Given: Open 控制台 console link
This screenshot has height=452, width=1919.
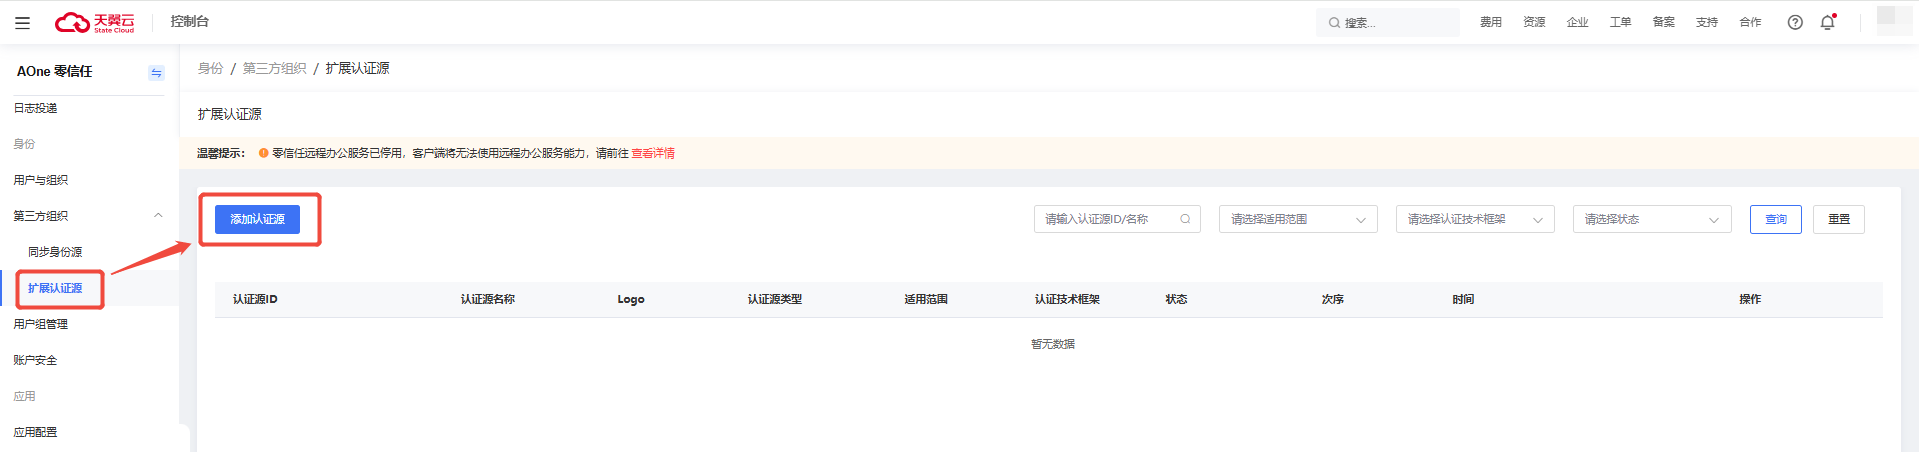Looking at the screenshot, I should point(190,21).
